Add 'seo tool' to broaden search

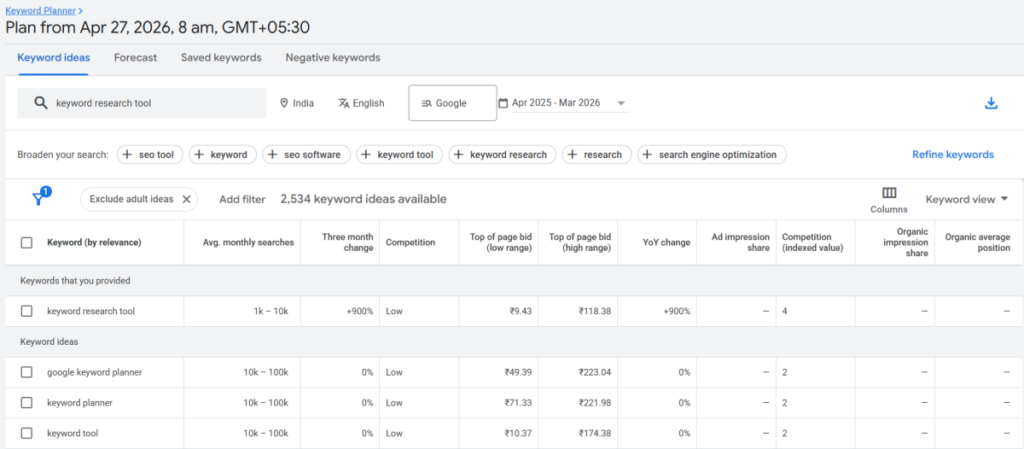click(150, 155)
